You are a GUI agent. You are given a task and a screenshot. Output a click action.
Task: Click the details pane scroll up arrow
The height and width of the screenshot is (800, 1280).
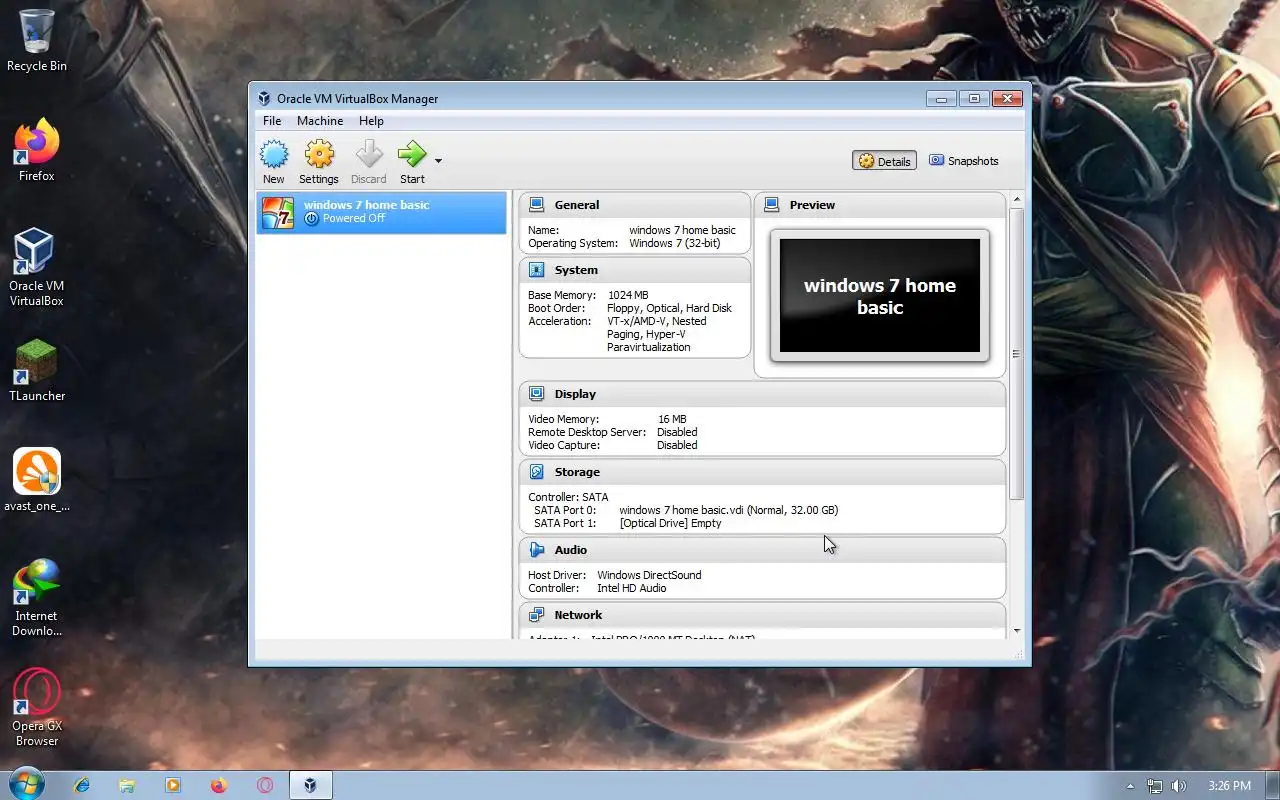pyautogui.click(x=1017, y=198)
